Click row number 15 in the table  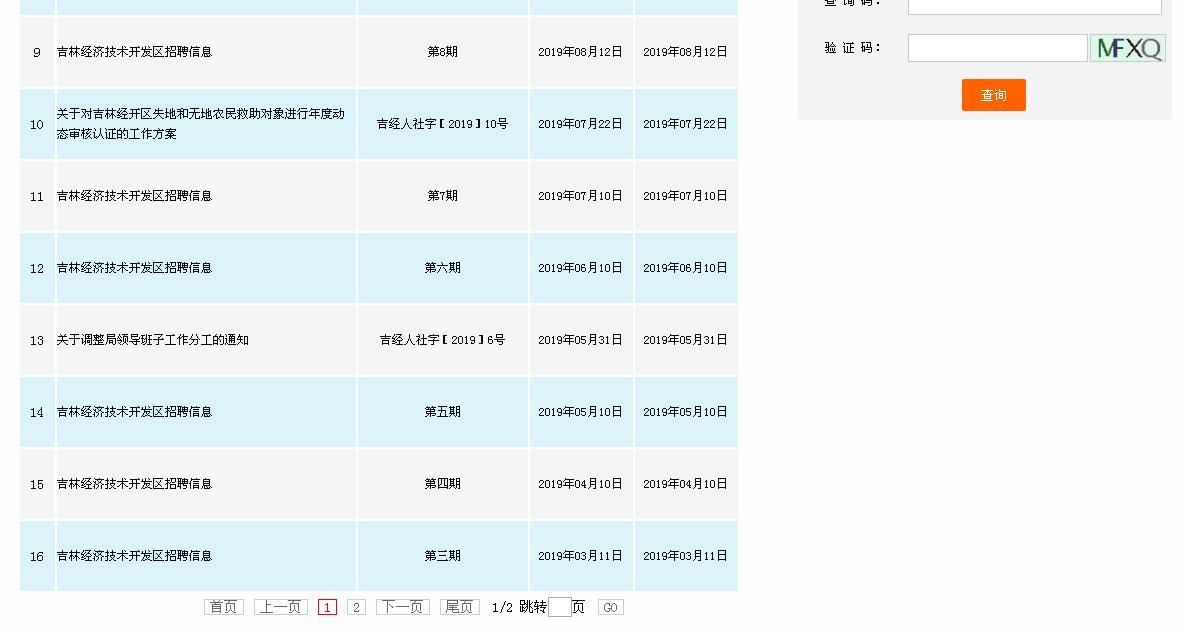(x=37, y=485)
